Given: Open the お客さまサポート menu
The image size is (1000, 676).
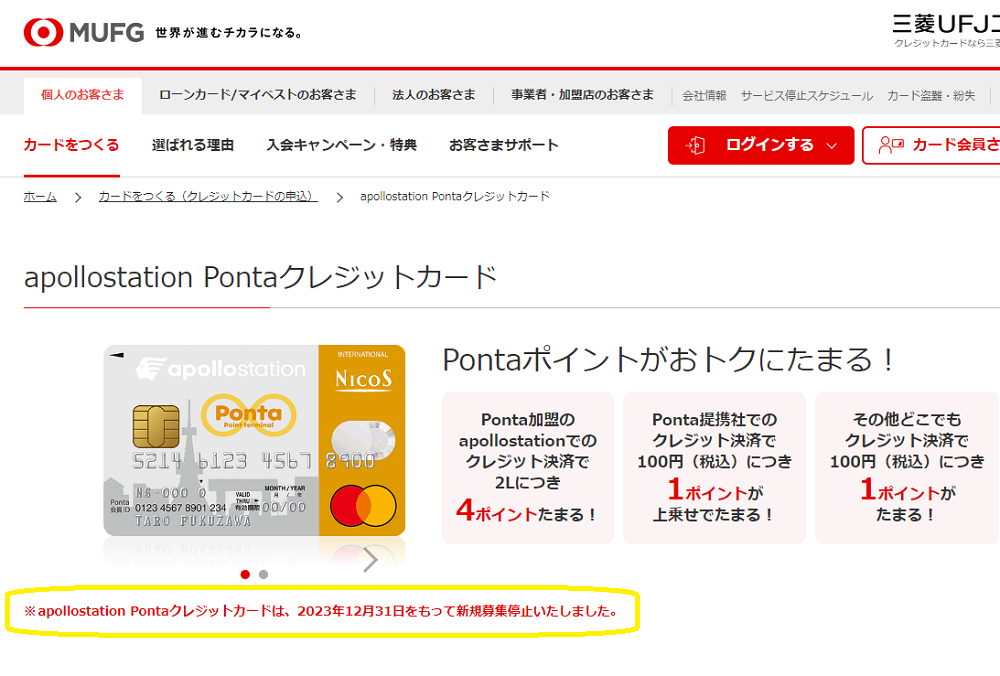Looking at the screenshot, I should pos(504,145).
